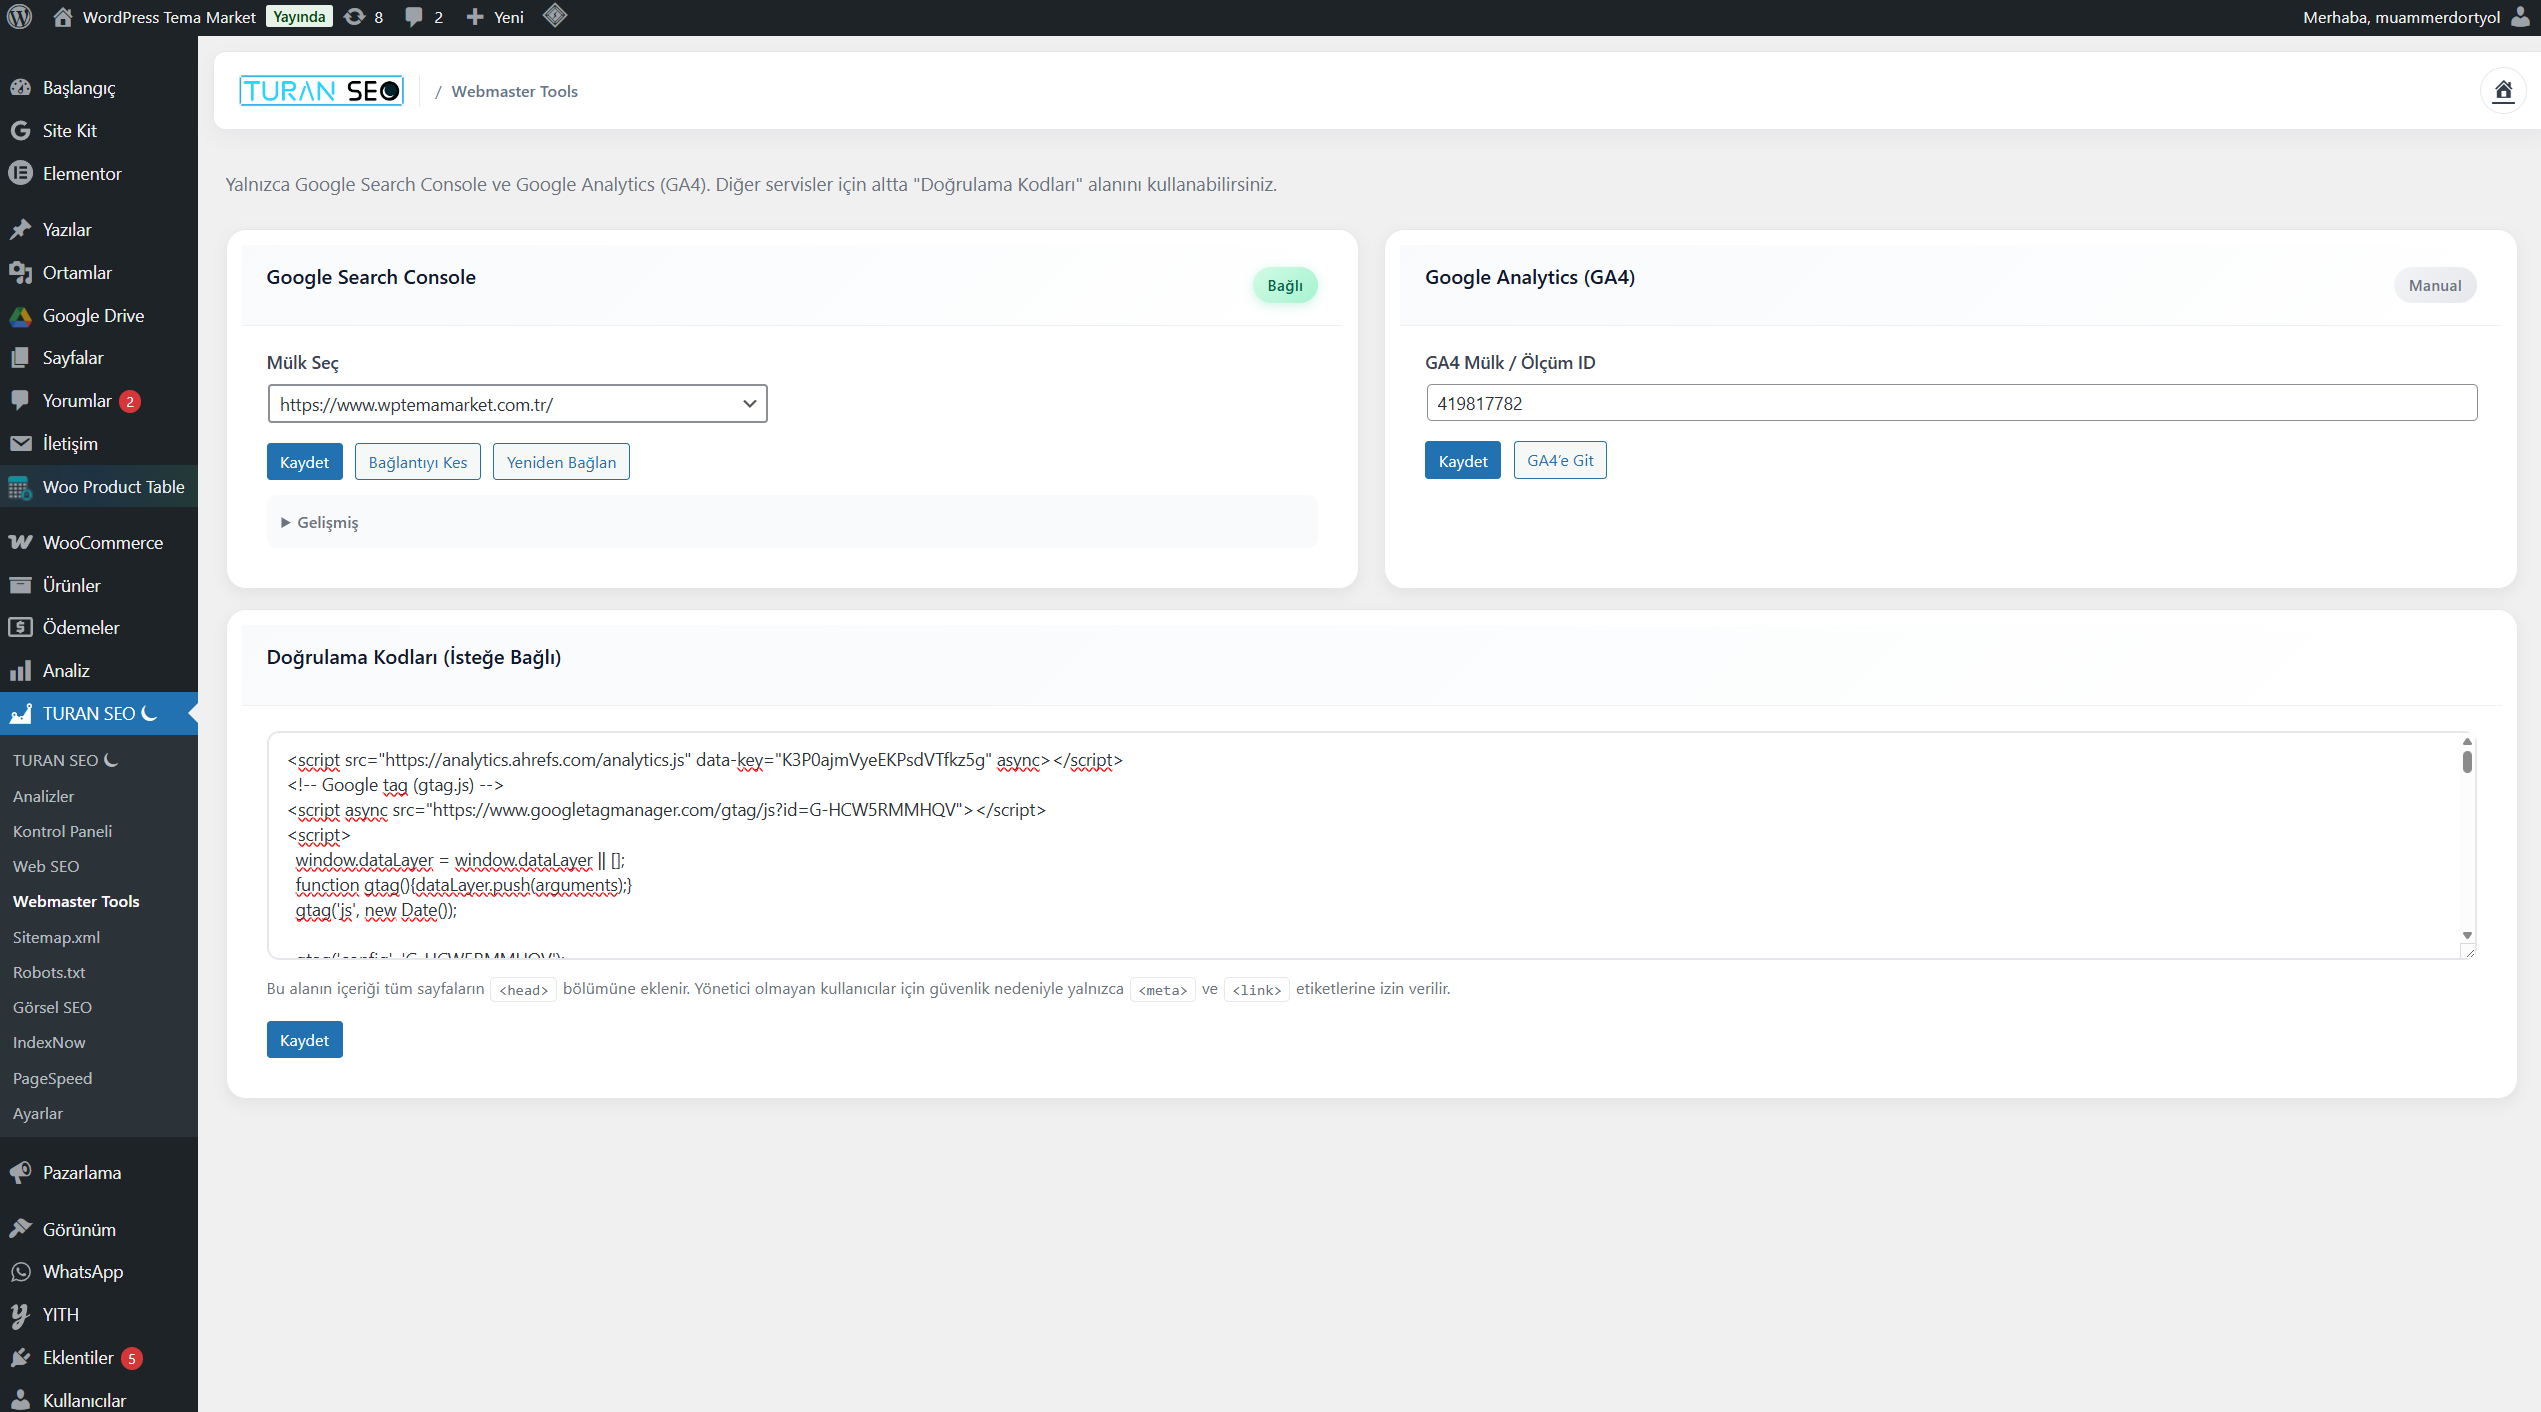Click the diamond icon in admin bar

555,16
